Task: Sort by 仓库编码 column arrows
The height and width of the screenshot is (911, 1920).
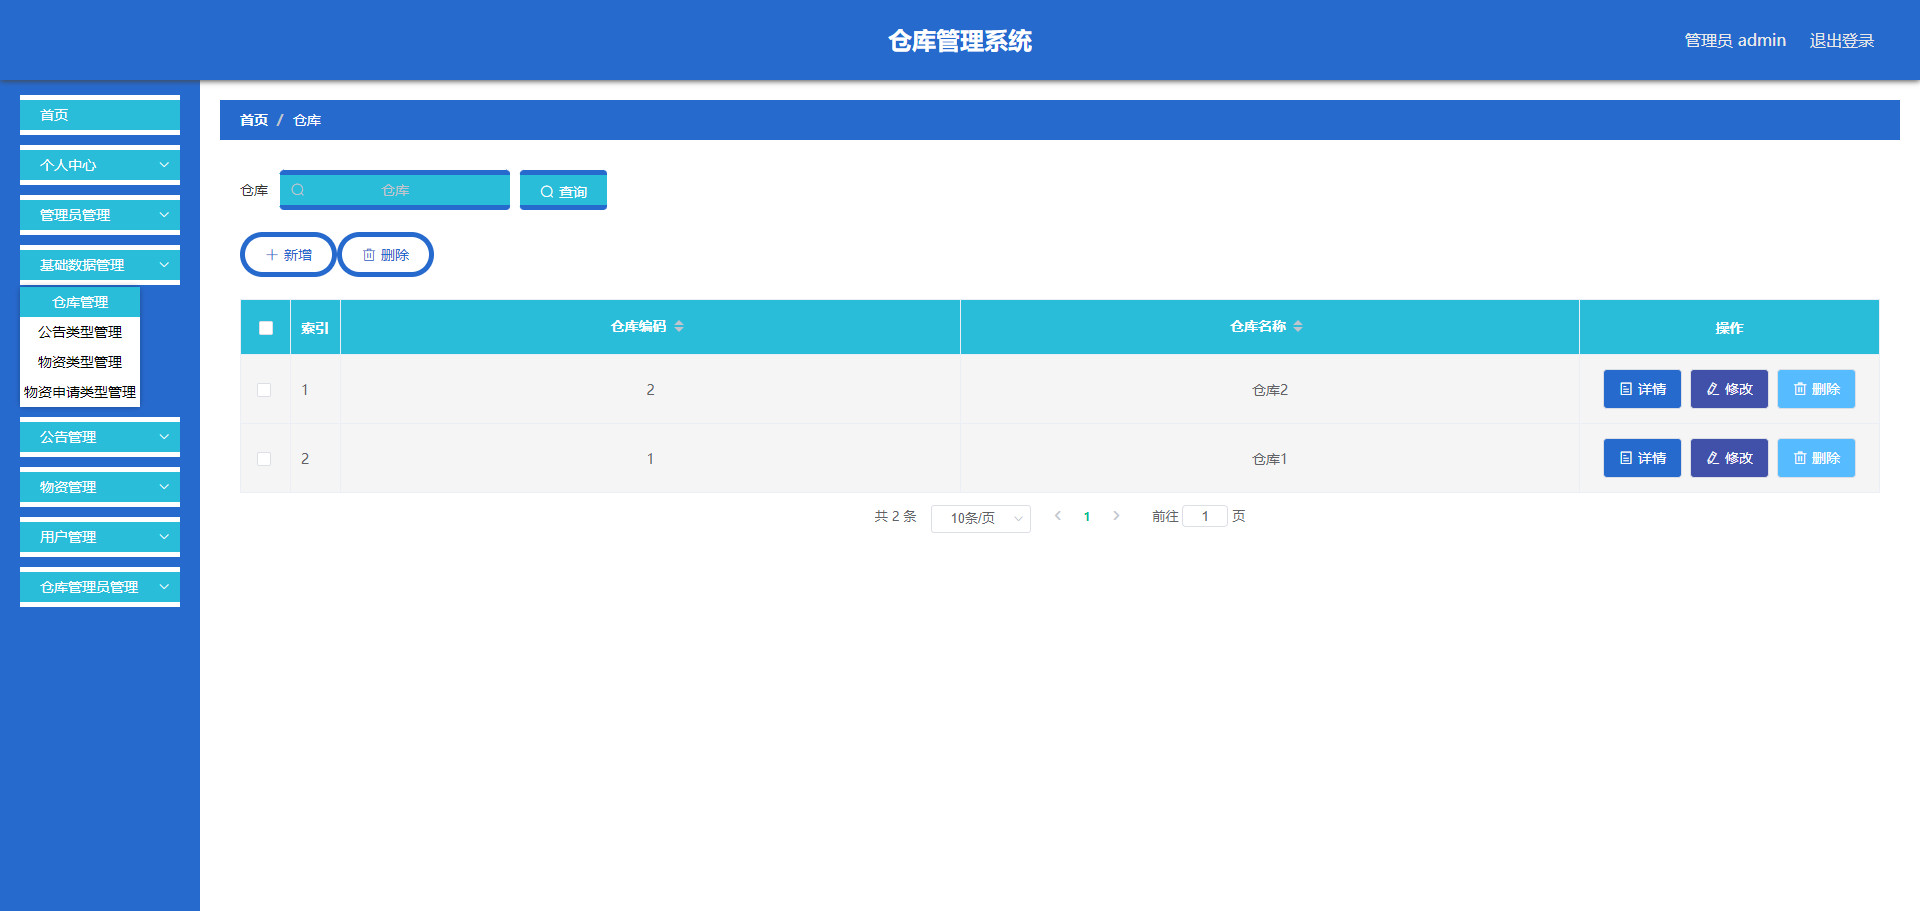Action: click(679, 326)
